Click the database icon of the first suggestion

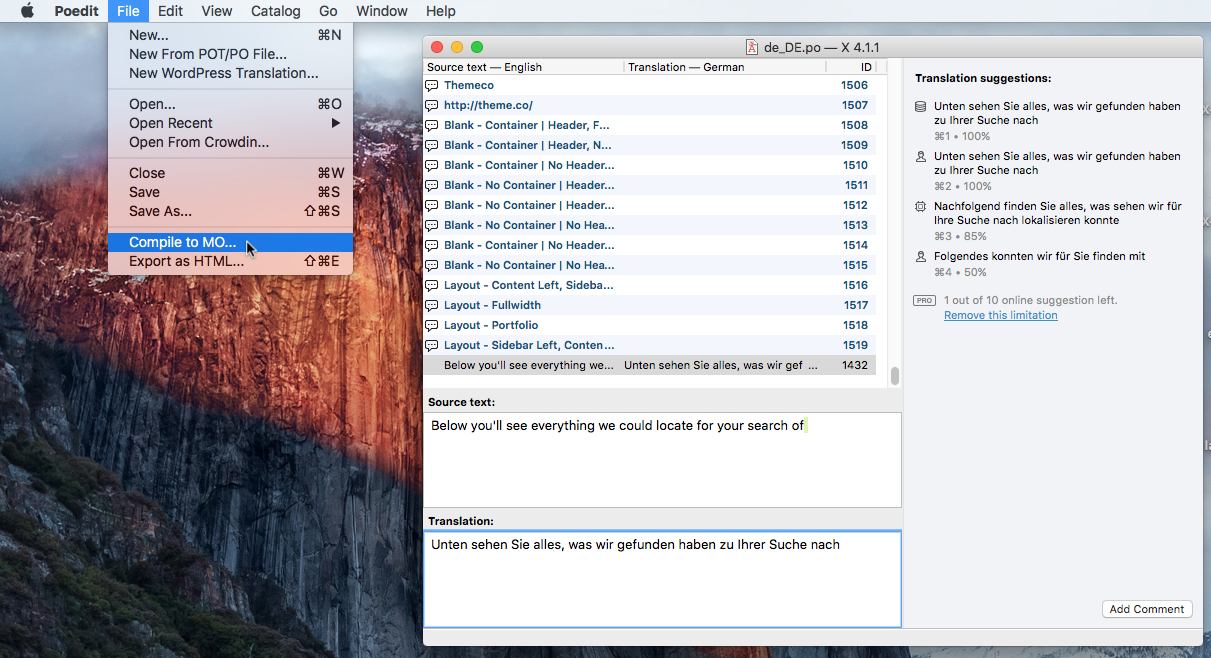920,106
